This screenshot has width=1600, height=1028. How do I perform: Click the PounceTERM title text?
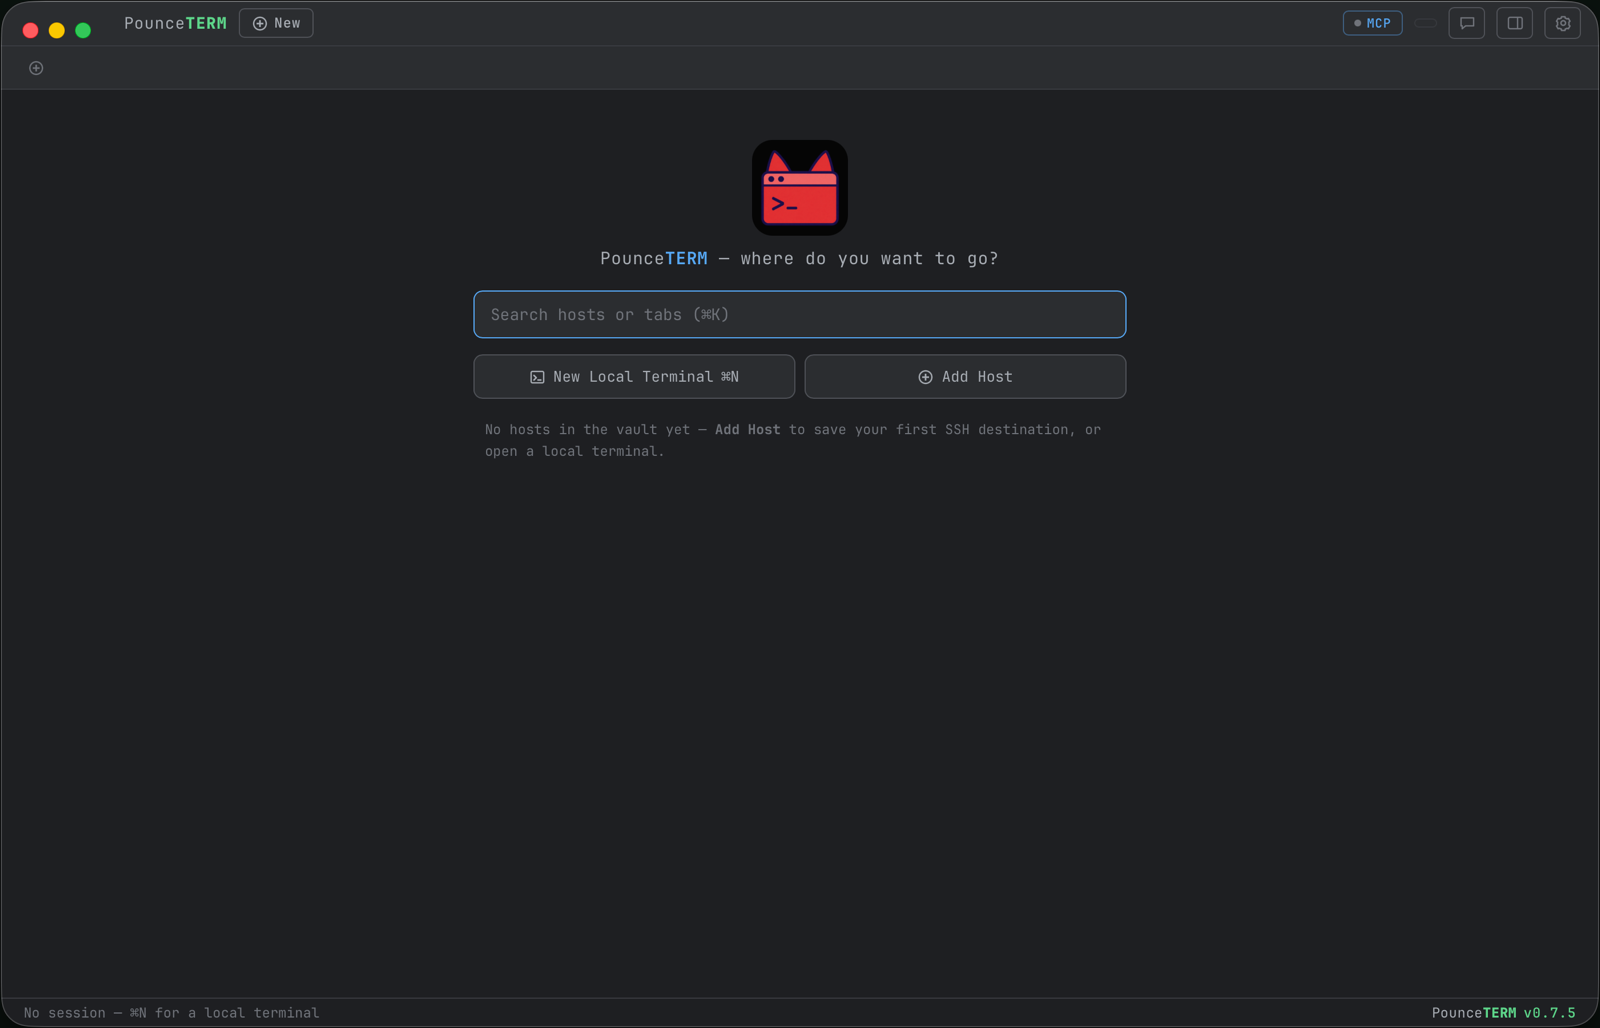pos(175,23)
